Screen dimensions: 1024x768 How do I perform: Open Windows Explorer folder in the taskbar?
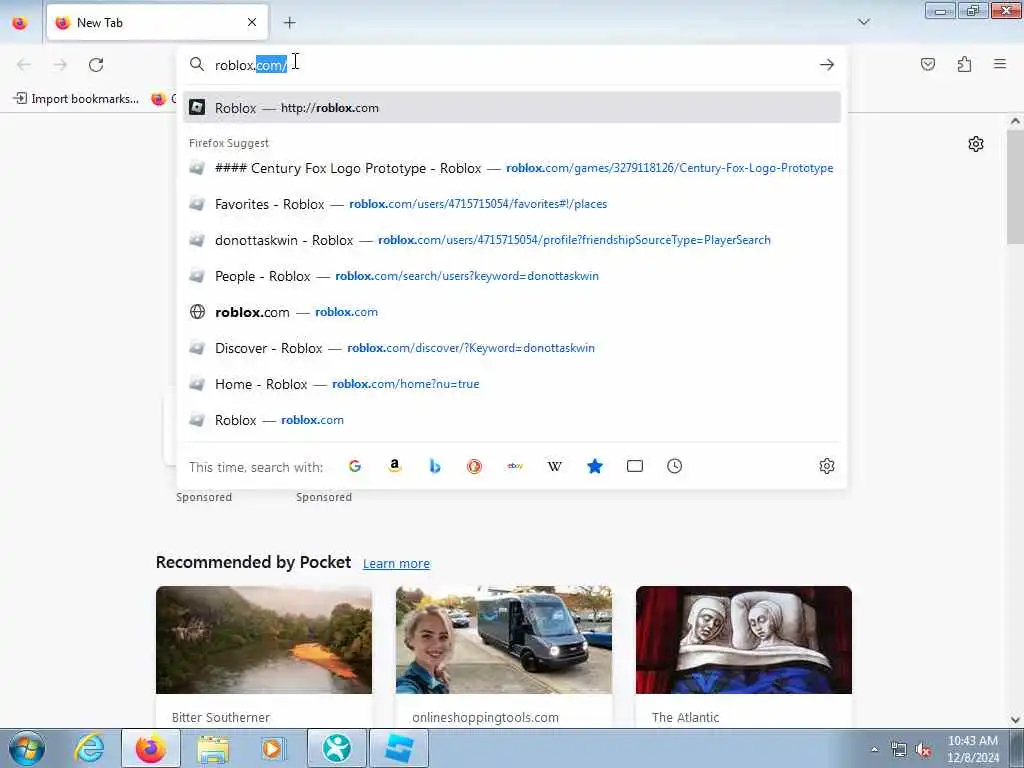click(x=213, y=748)
